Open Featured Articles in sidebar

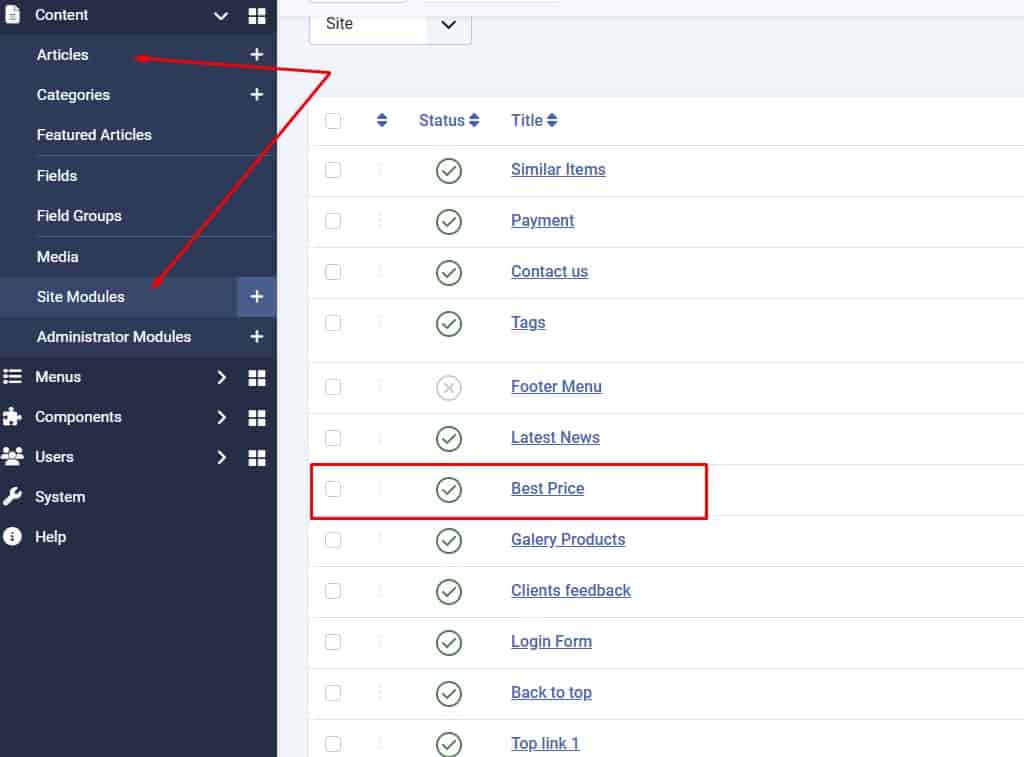coord(94,135)
